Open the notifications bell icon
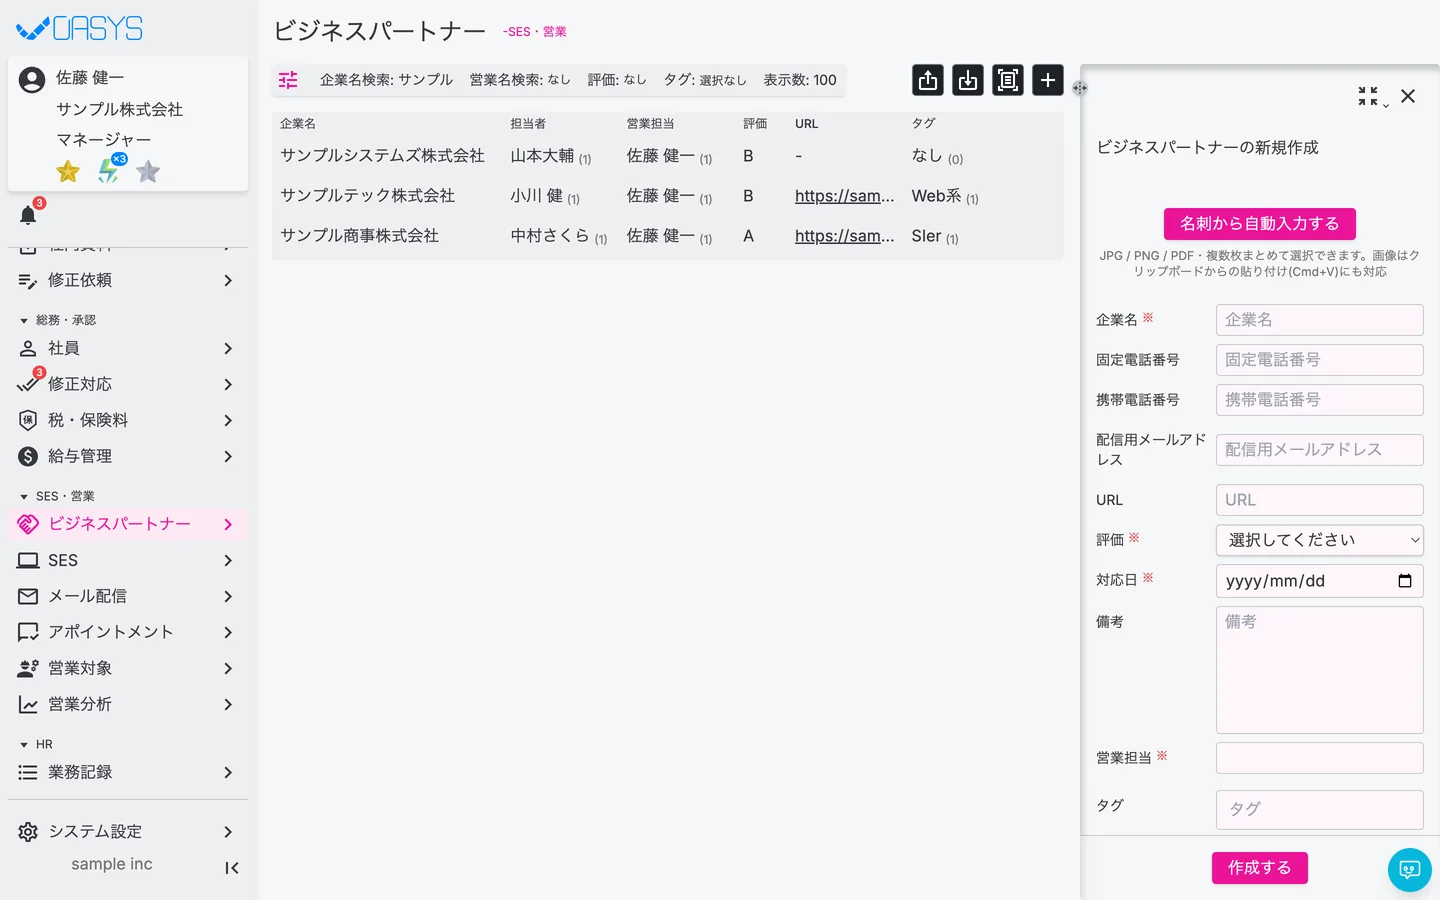The height and width of the screenshot is (900, 1440). point(28,214)
